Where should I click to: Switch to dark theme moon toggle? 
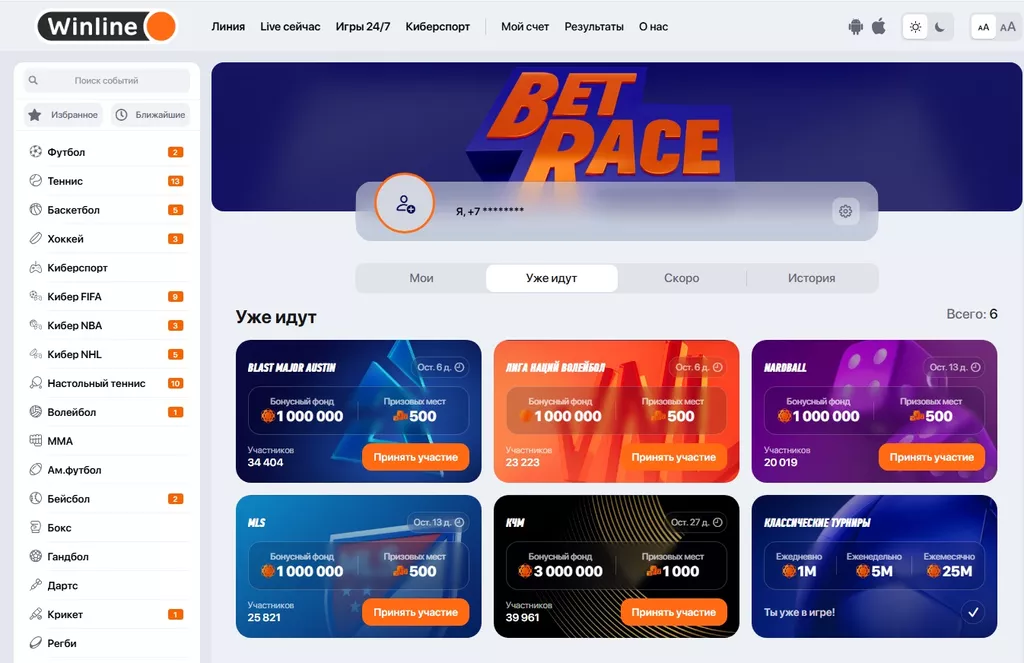(940, 27)
